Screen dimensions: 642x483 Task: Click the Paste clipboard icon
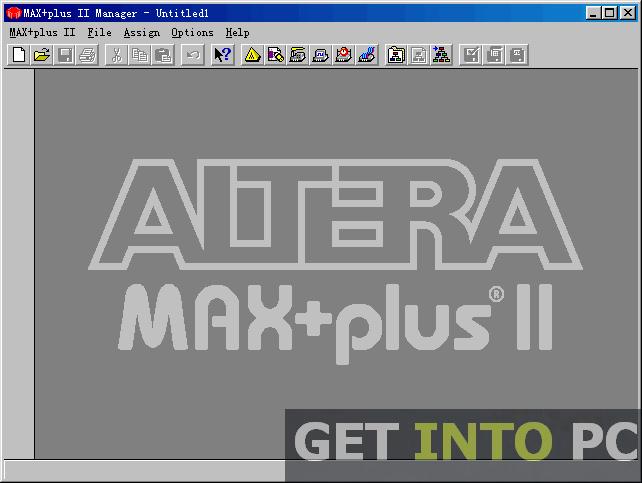[163, 55]
